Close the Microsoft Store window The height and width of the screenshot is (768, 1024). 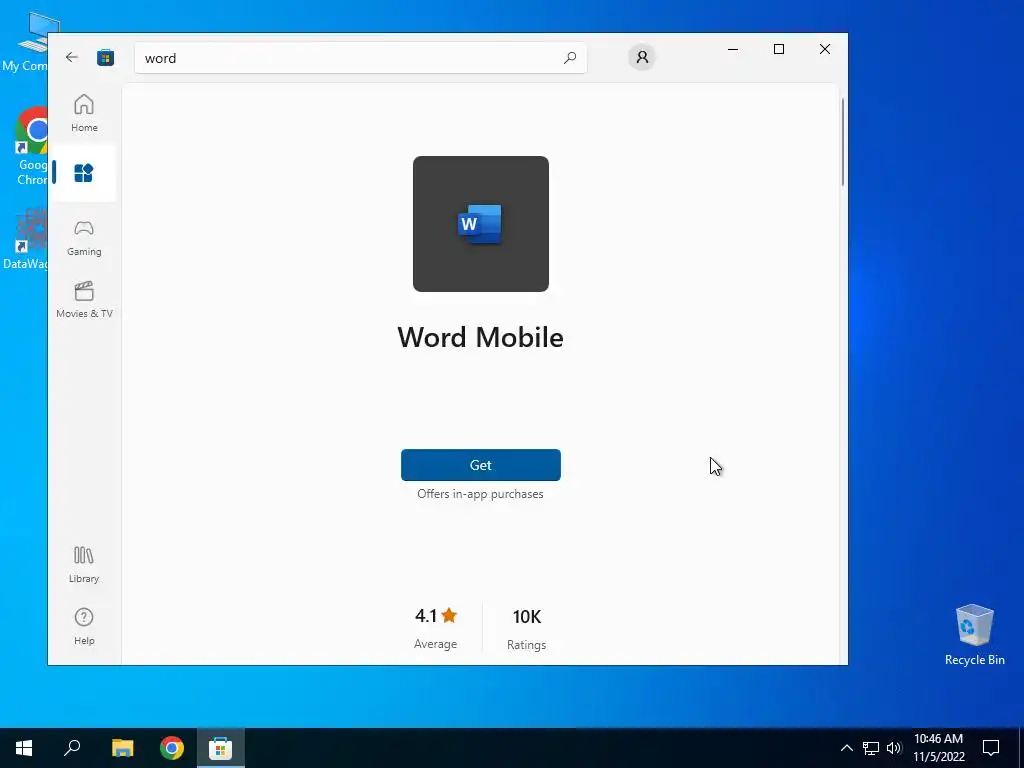[x=825, y=49]
